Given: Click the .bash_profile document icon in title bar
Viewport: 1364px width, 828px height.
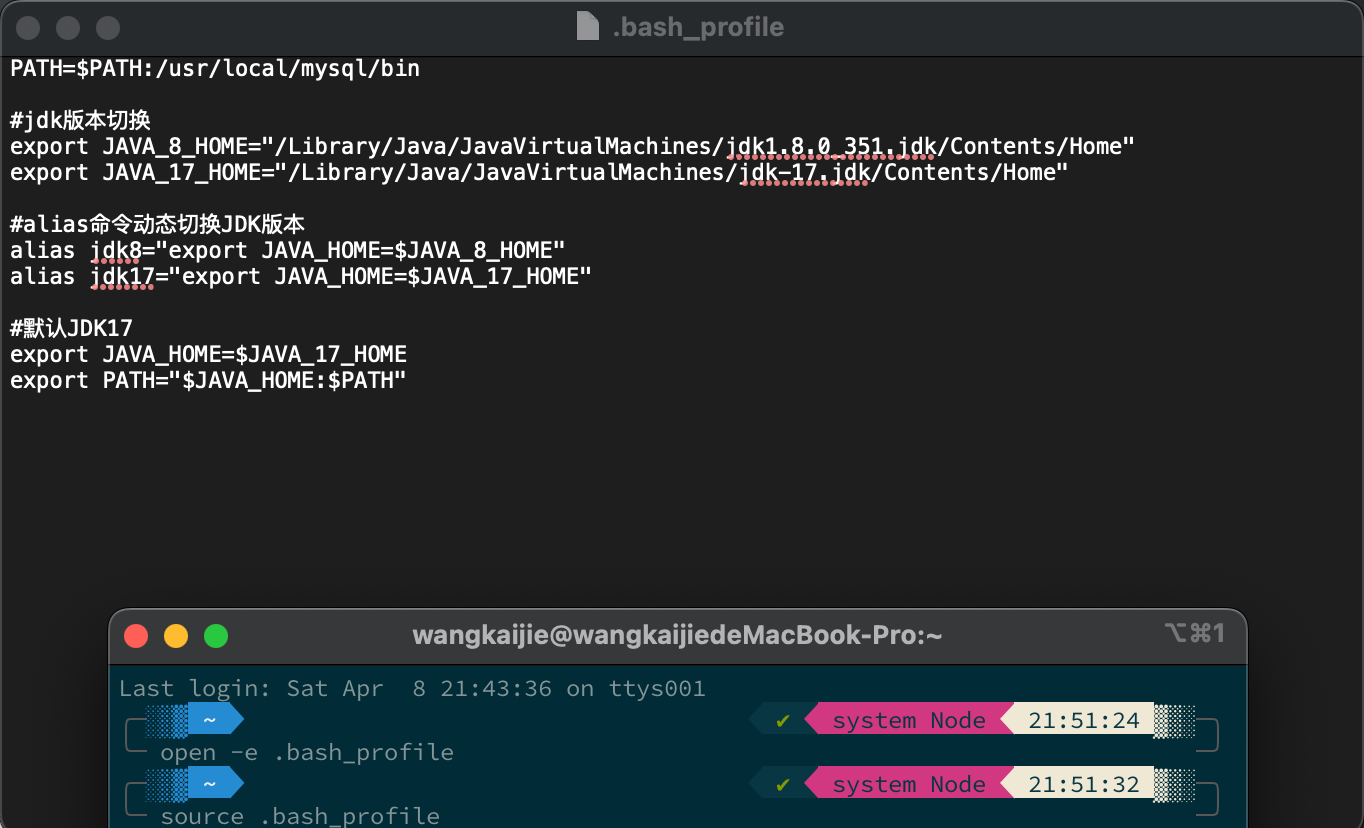Looking at the screenshot, I should (588, 26).
